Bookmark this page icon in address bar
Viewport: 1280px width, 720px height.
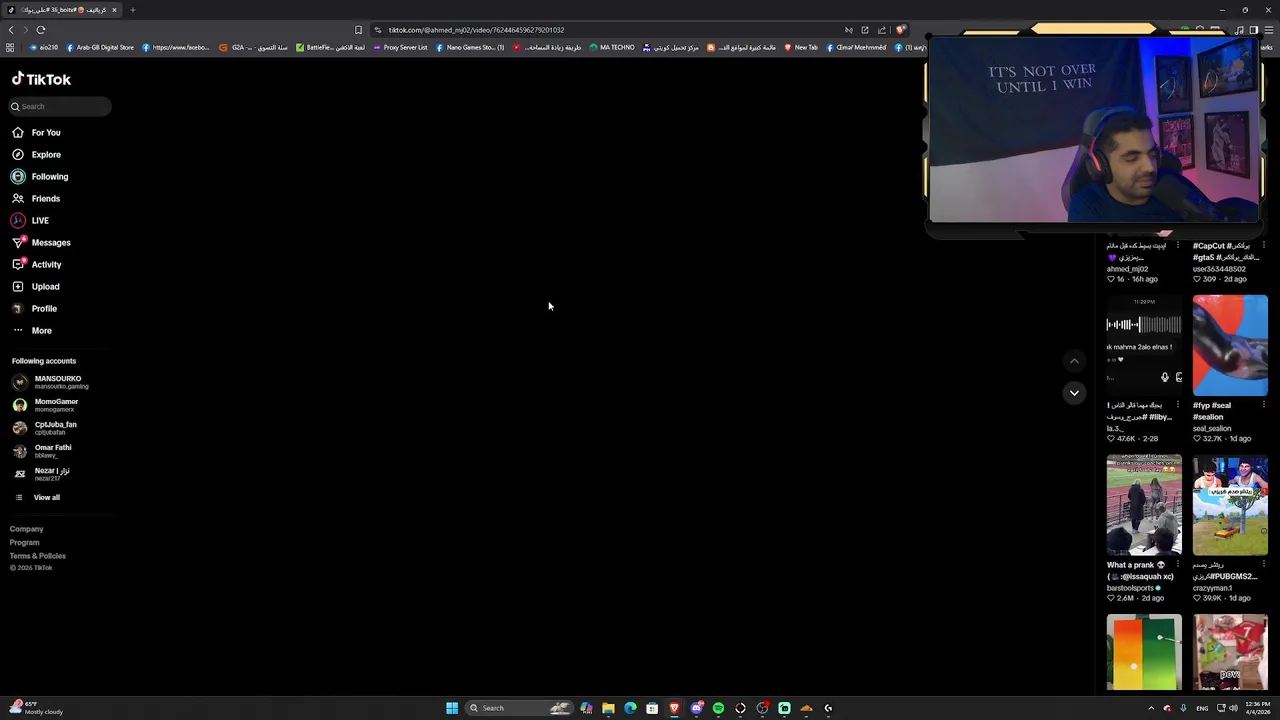click(358, 30)
